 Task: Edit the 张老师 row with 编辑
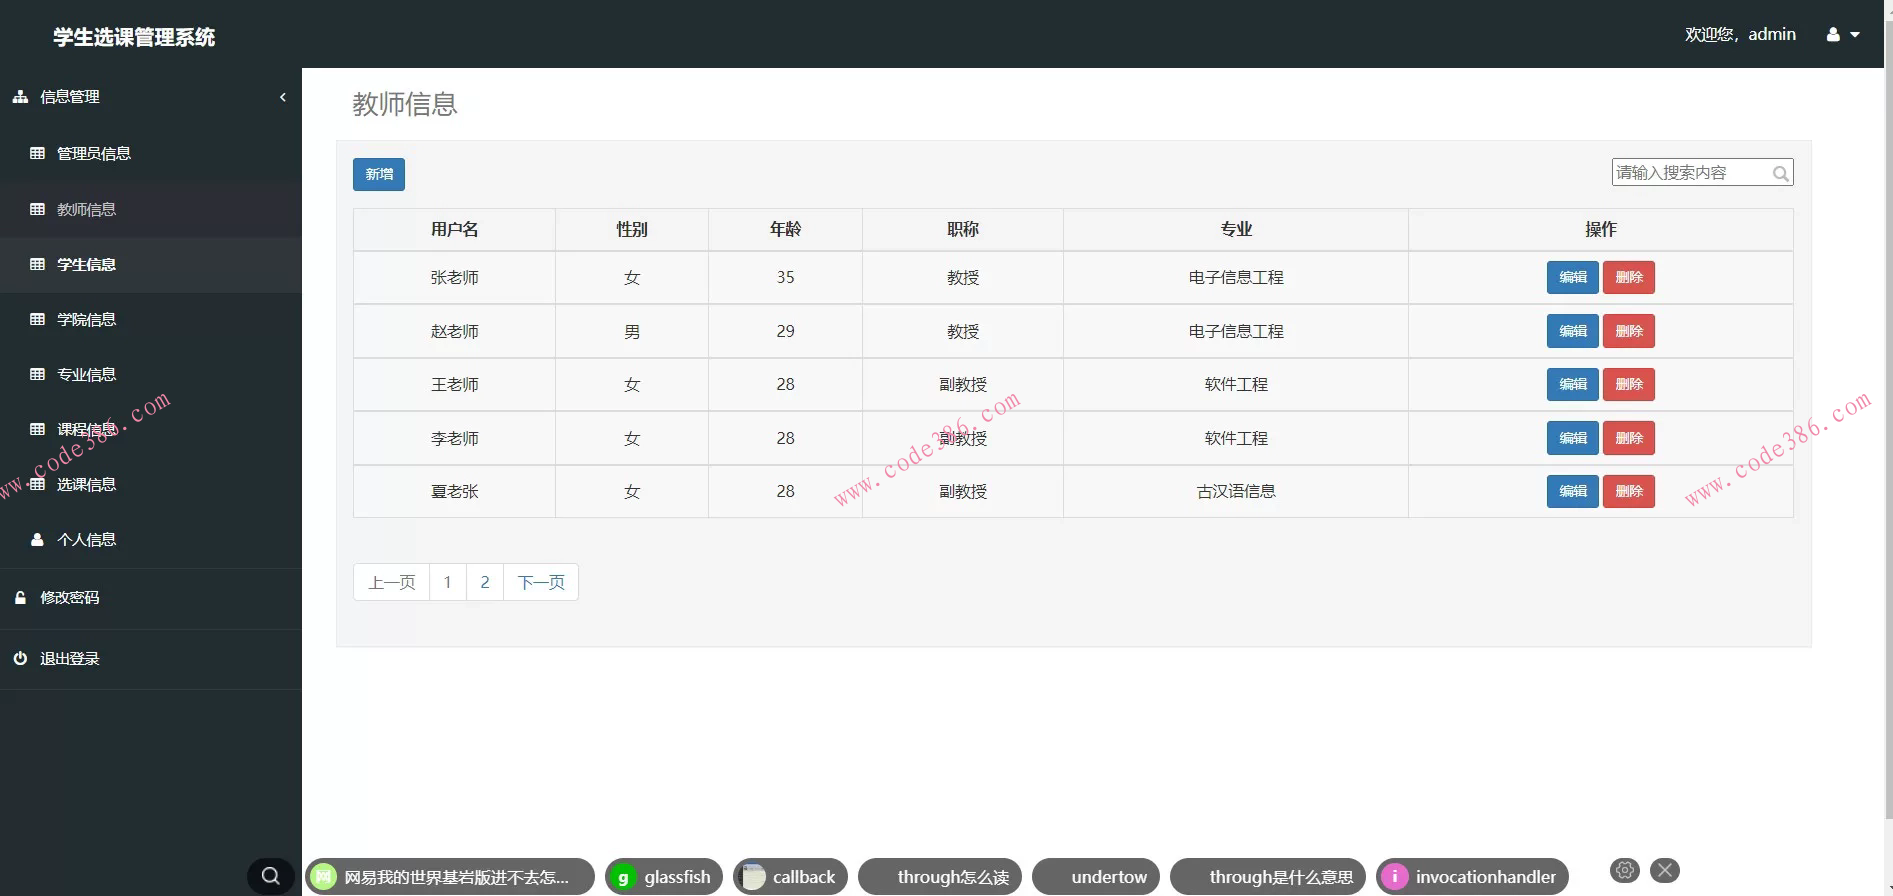click(x=1572, y=277)
